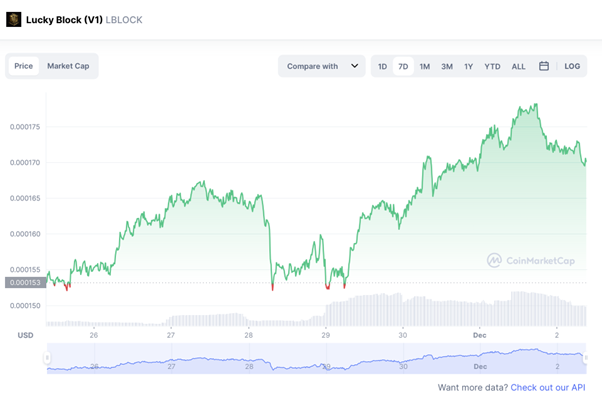The height and width of the screenshot is (399, 602).
Task: Choose the 7D time range
Action: [x=403, y=66]
